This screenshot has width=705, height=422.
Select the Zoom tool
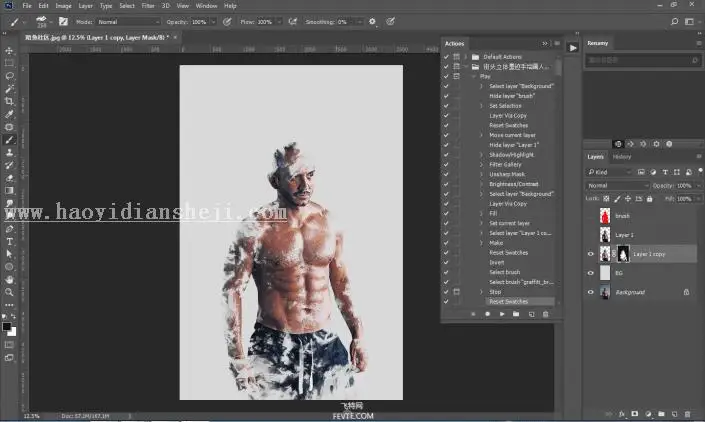pos(9,292)
